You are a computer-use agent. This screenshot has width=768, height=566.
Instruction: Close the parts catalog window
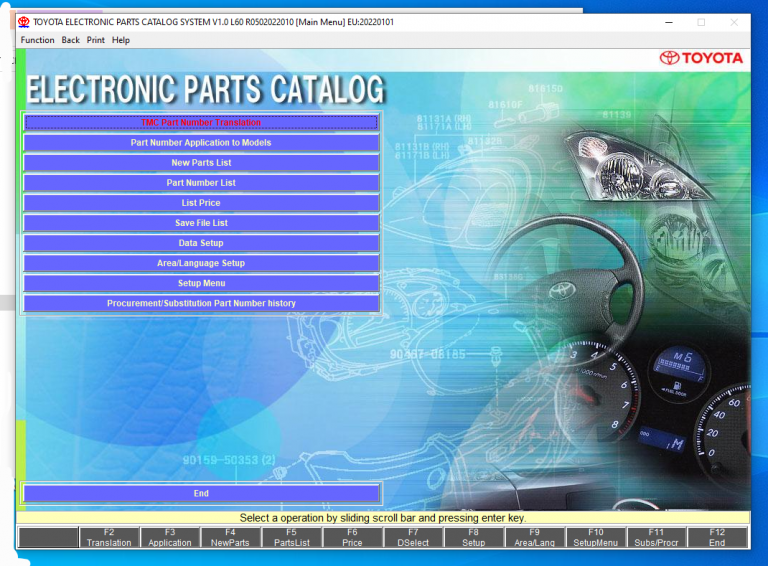(x=734, y=23)
